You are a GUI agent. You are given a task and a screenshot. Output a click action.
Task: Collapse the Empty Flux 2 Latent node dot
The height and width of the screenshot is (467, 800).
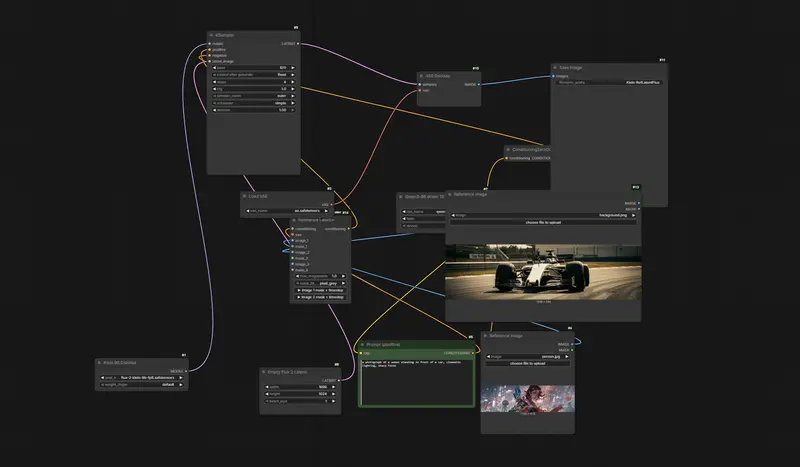pos(263,372)
